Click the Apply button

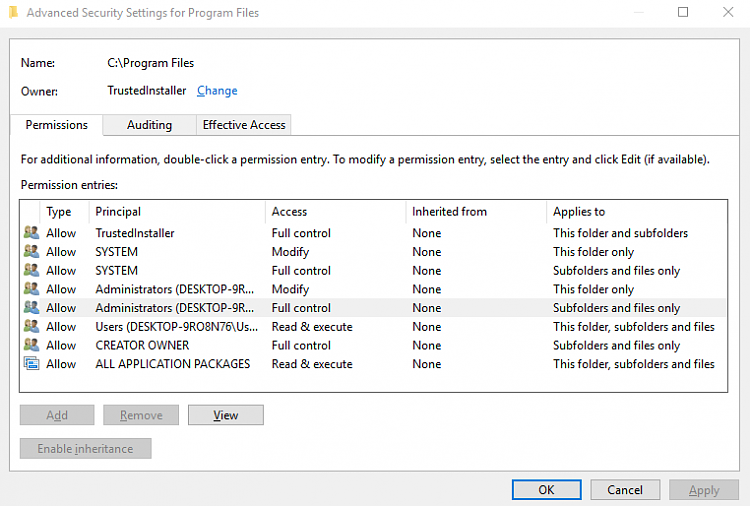coord(704,490)
